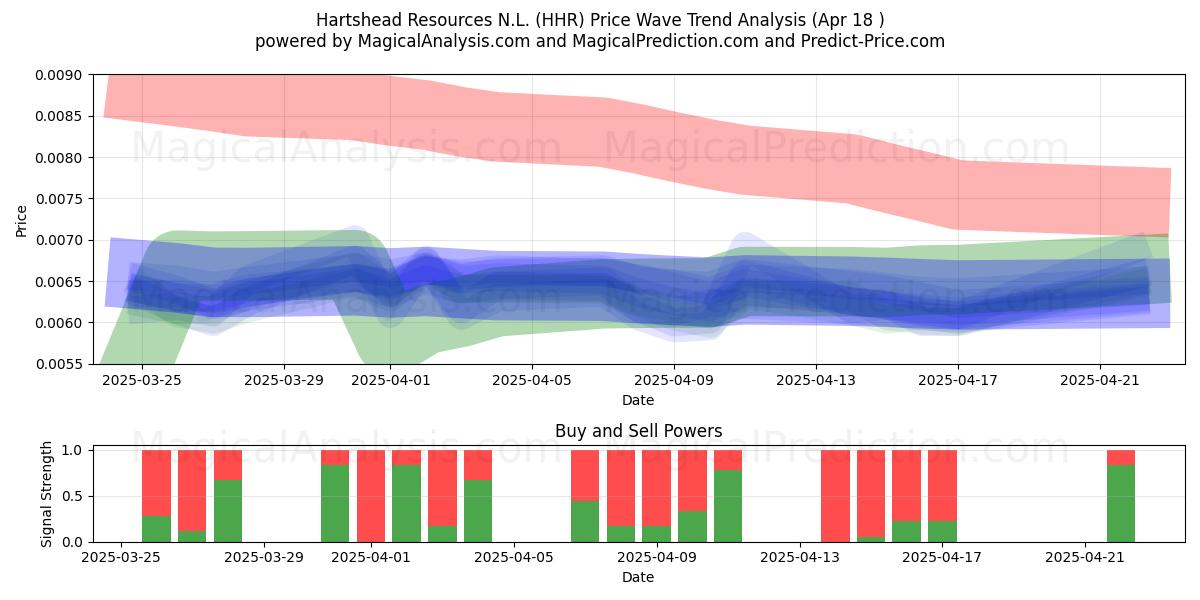
Task: Click the signal bar above the 2025-04-09 tick
Action: click(657, 496)
